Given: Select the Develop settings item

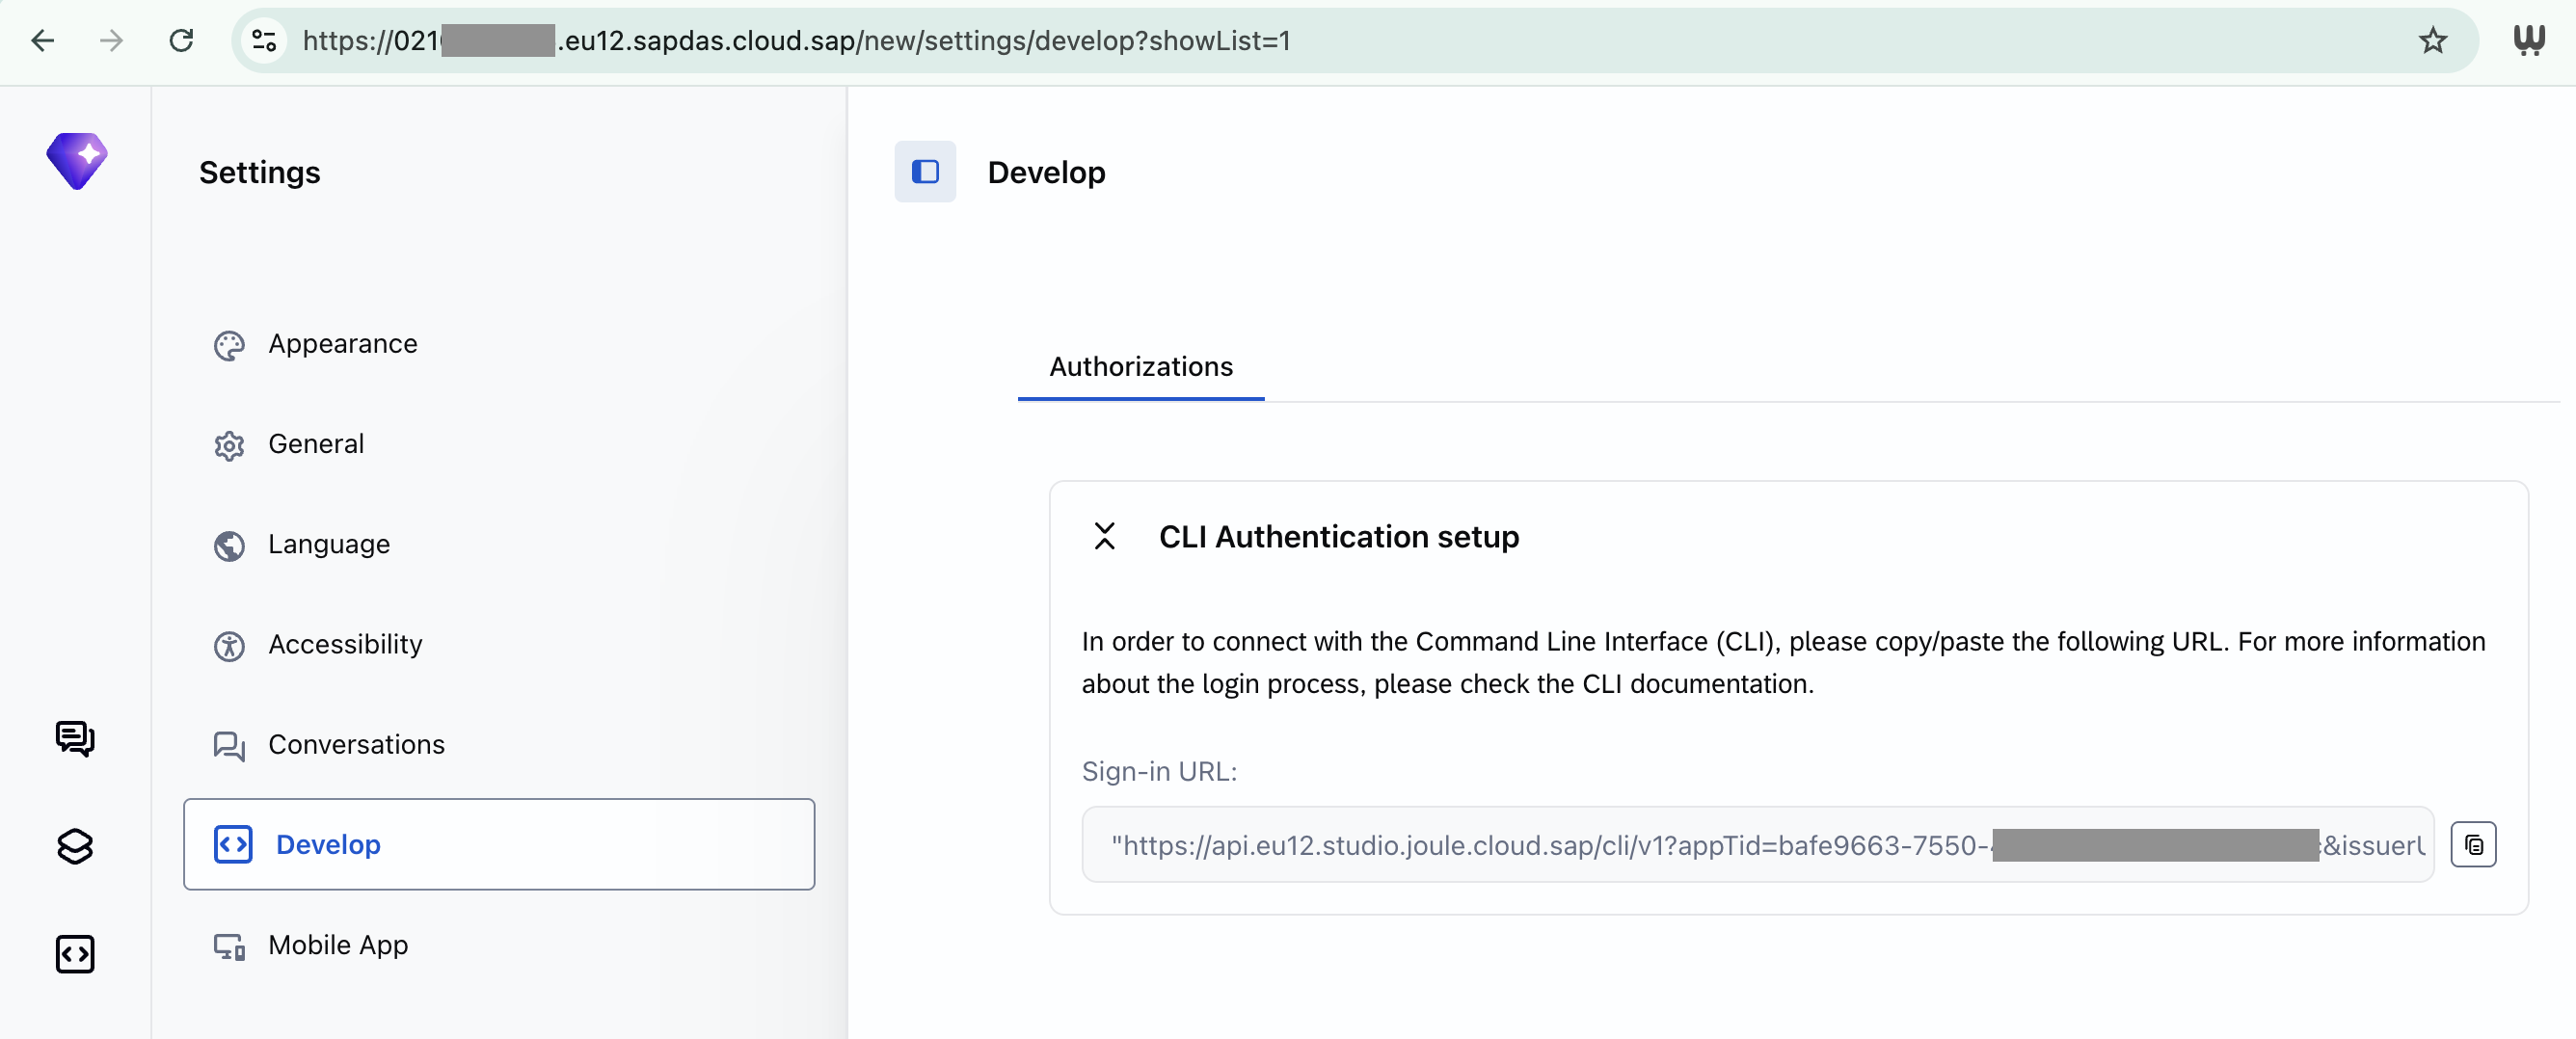Looking at the screenshot, I should click(499, 844).
